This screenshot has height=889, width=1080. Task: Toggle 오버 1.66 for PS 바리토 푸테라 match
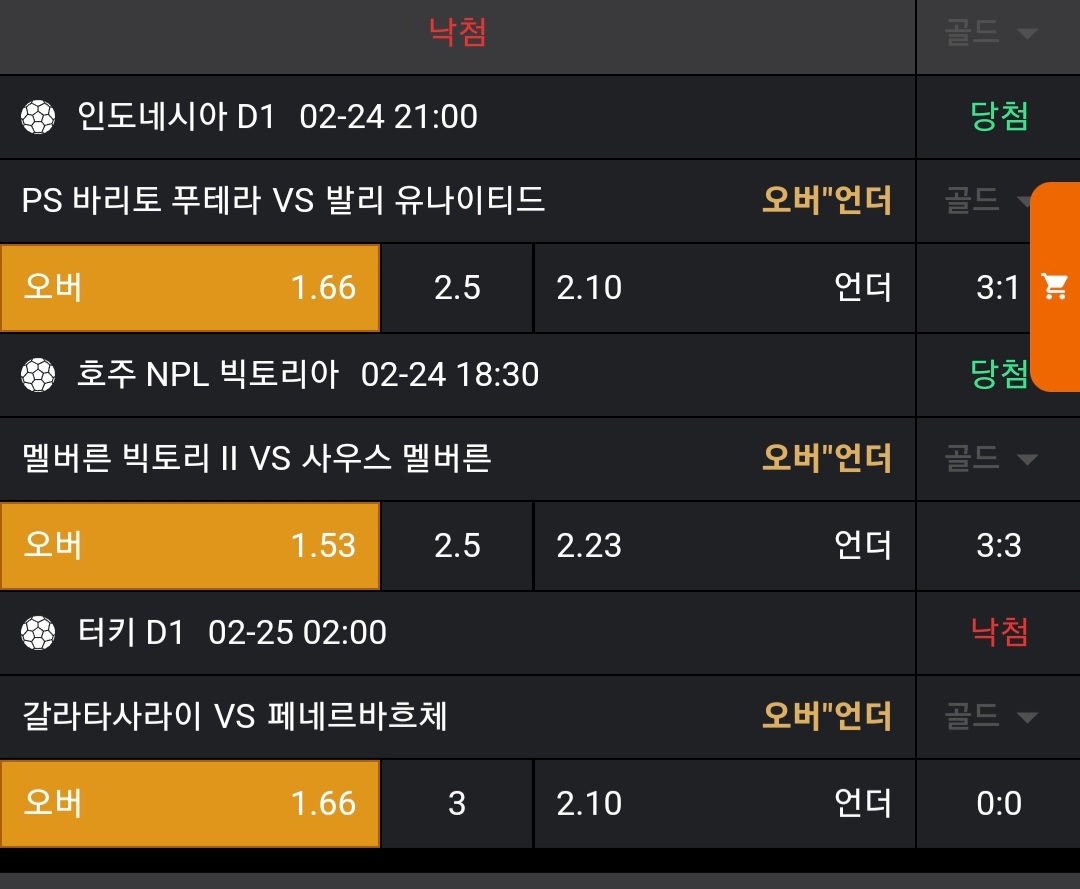tap(190, 288)
